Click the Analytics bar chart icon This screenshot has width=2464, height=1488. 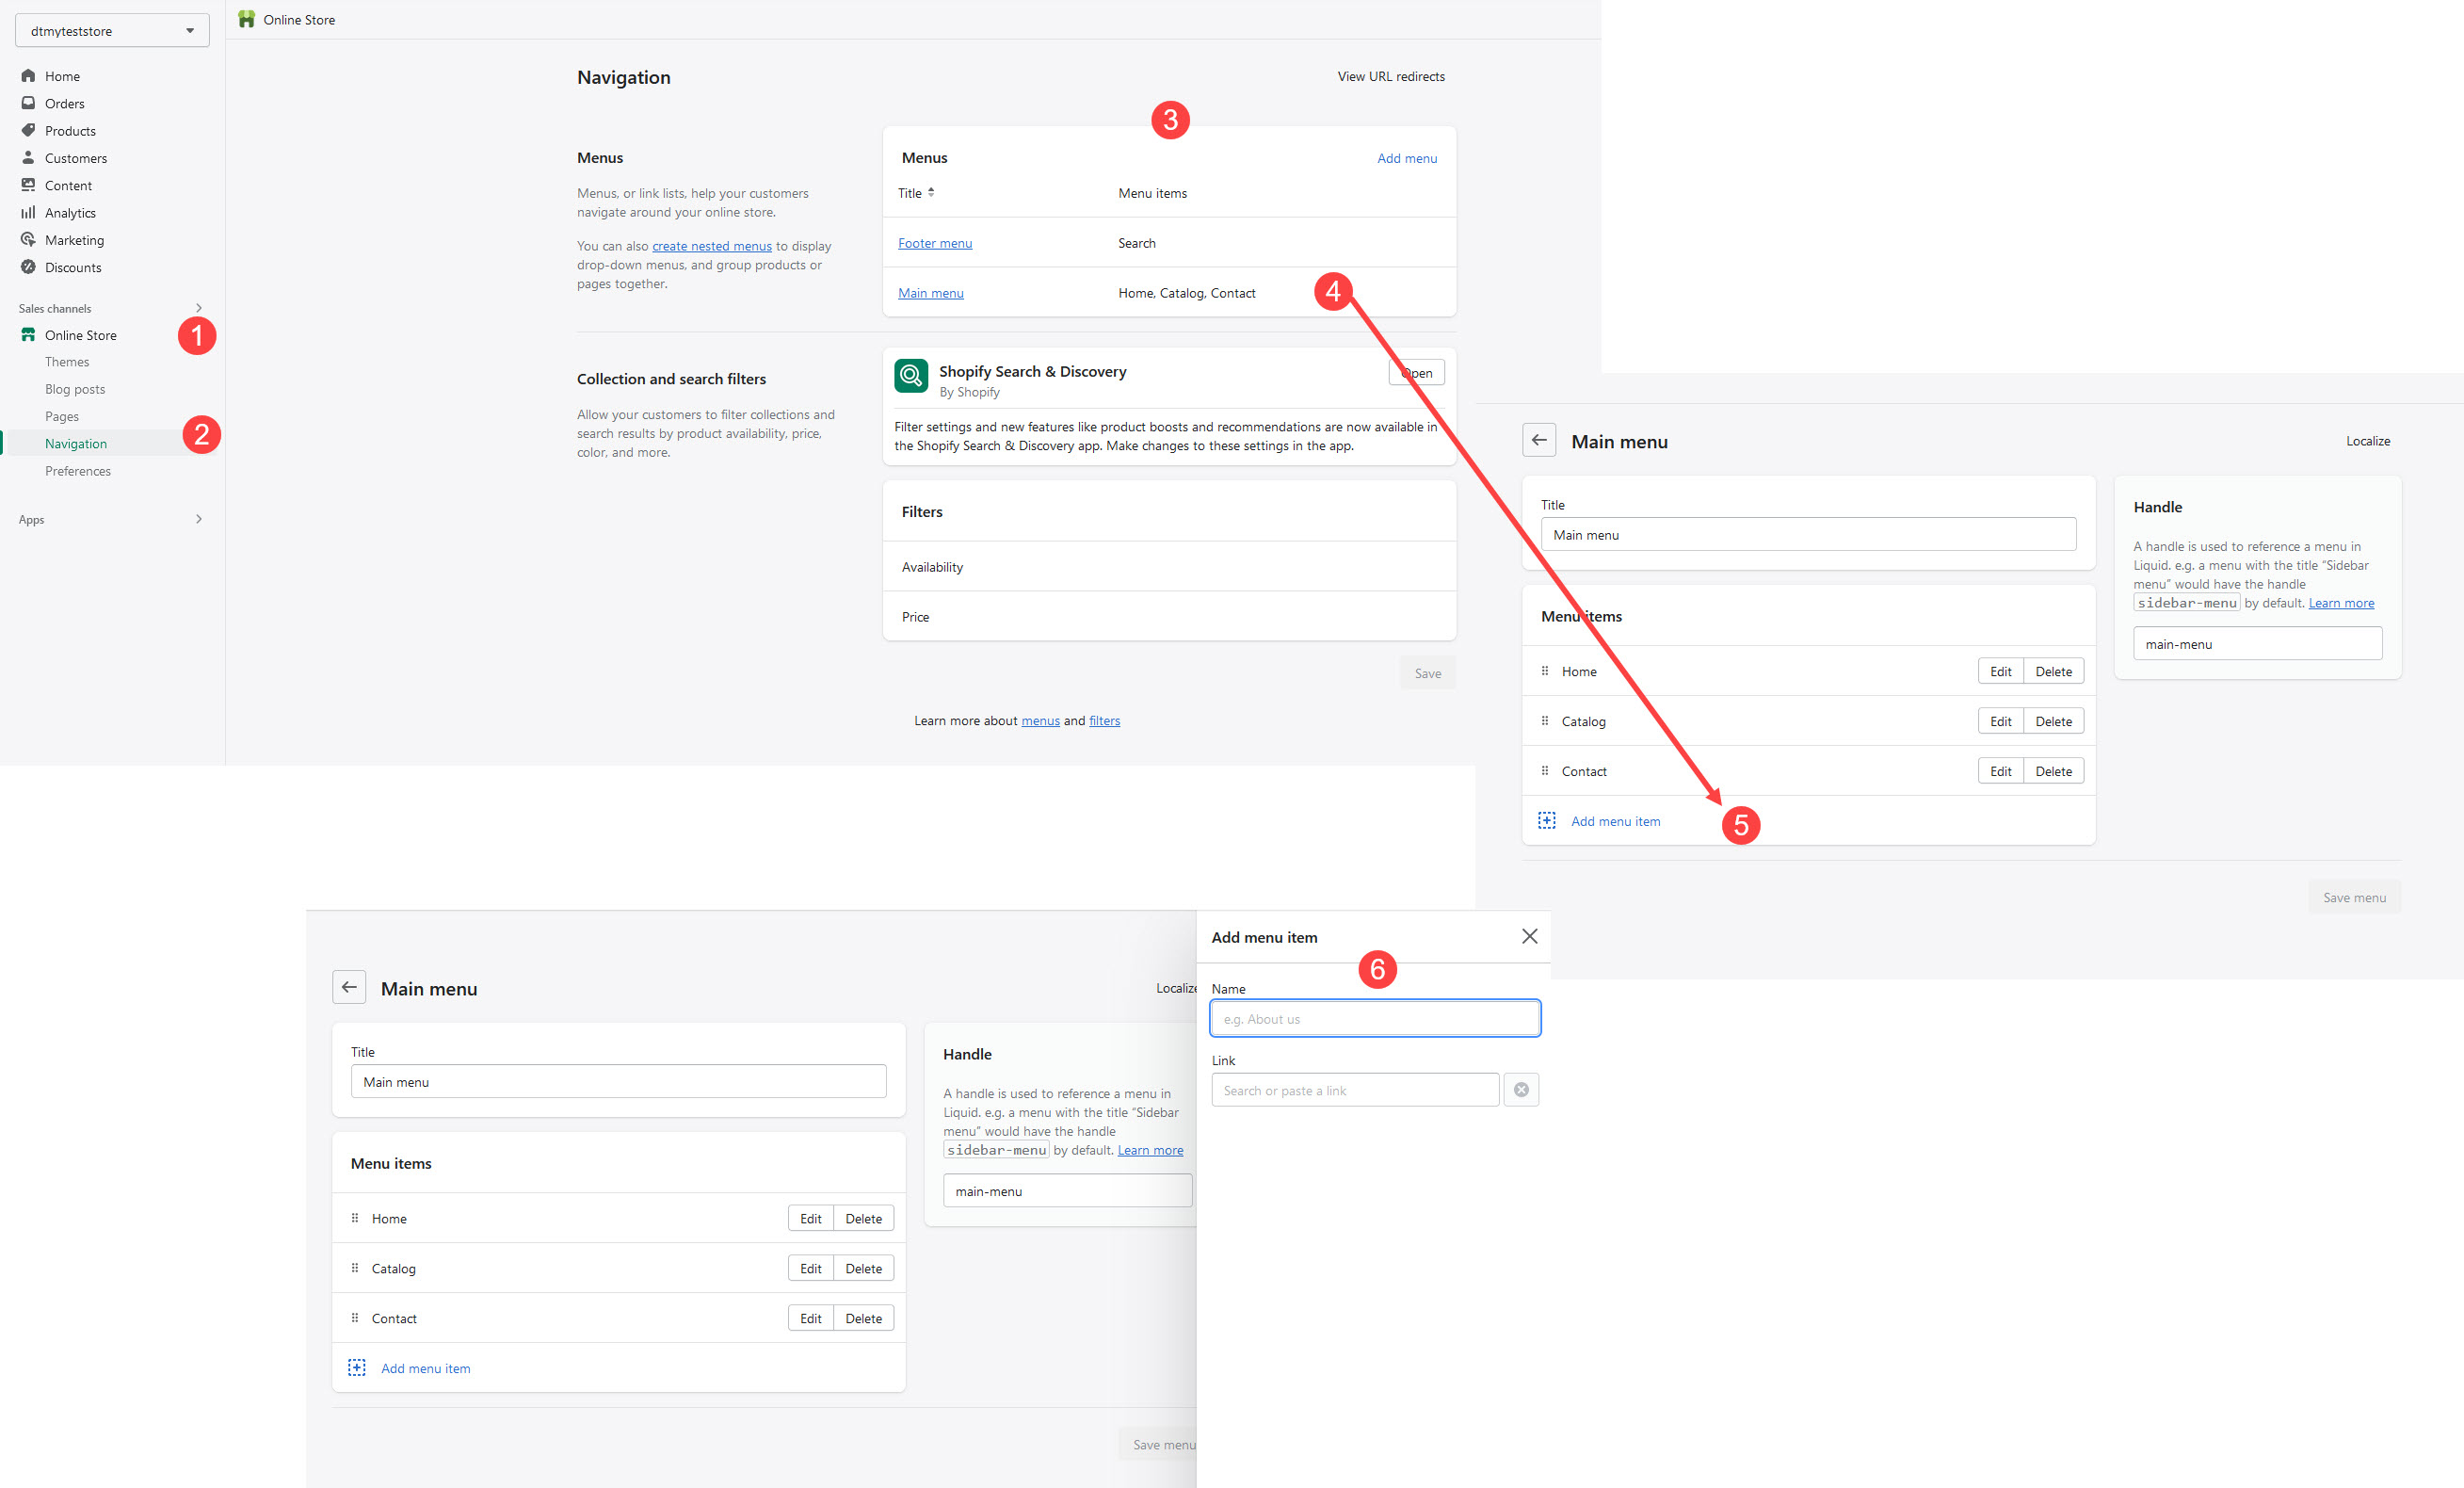[x=28, y=212]
